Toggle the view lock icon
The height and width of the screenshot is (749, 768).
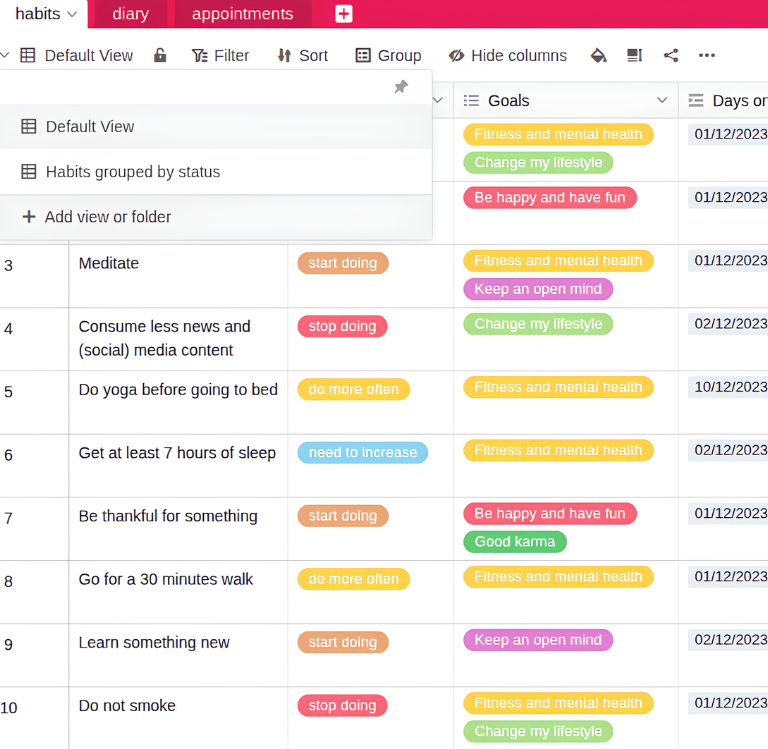click(x=160, y=55)
